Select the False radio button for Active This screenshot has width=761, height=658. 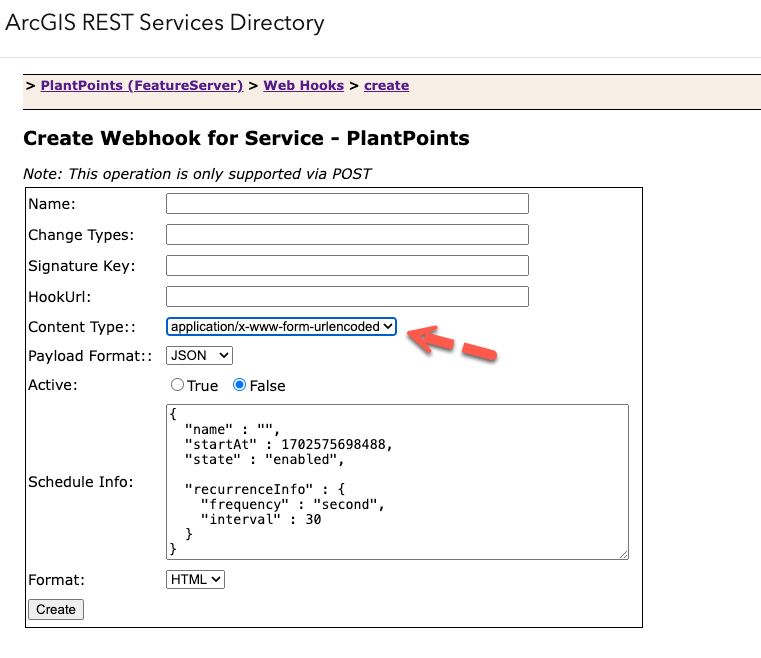tap(240, 385)
